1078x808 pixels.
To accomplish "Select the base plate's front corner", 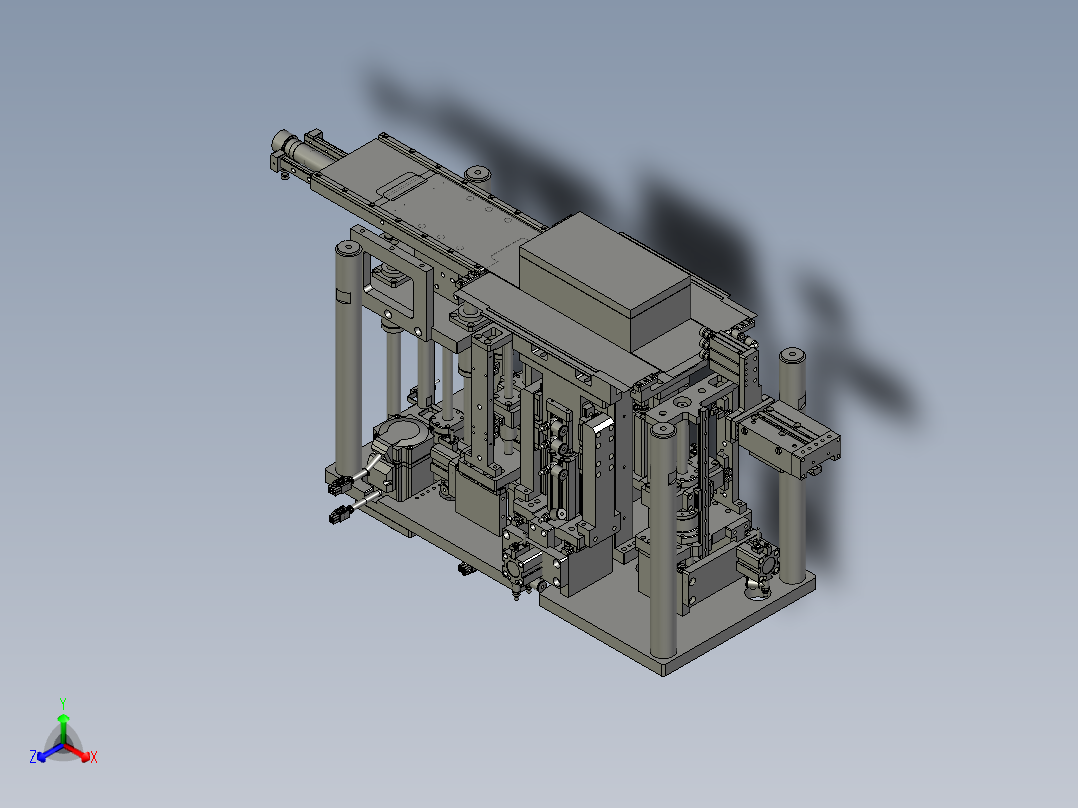I will [664, 668].
